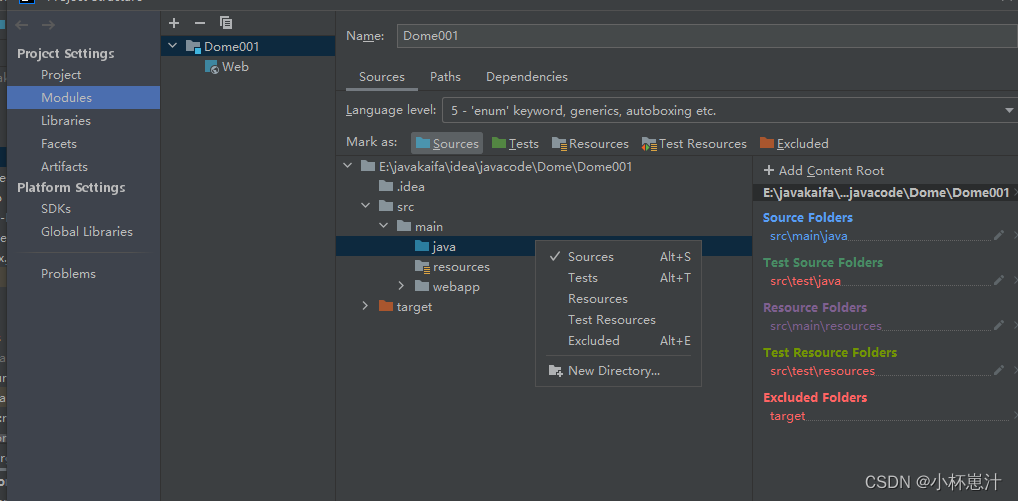Click the forward navigation arrow

(x=48, y=25)
